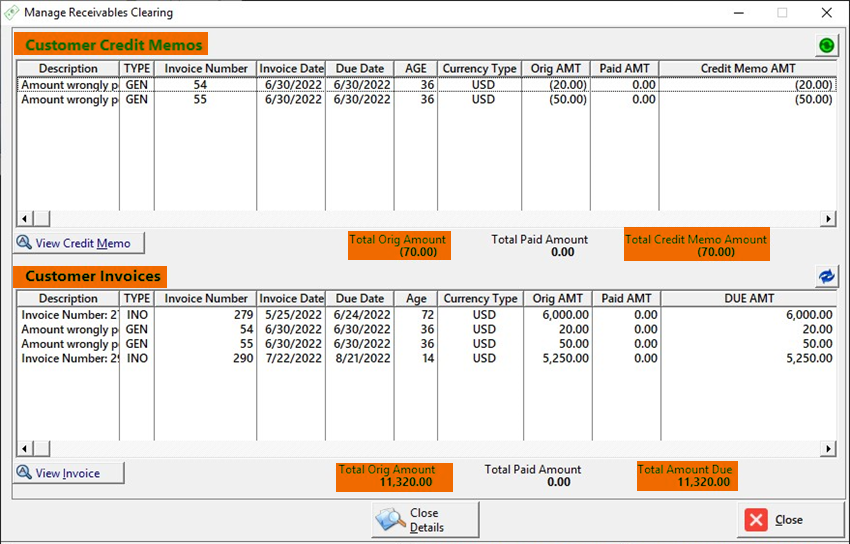The image size is (850, 544).
Task: Sort credit memos by TYPE column header
Action: [x=137, y=68]
